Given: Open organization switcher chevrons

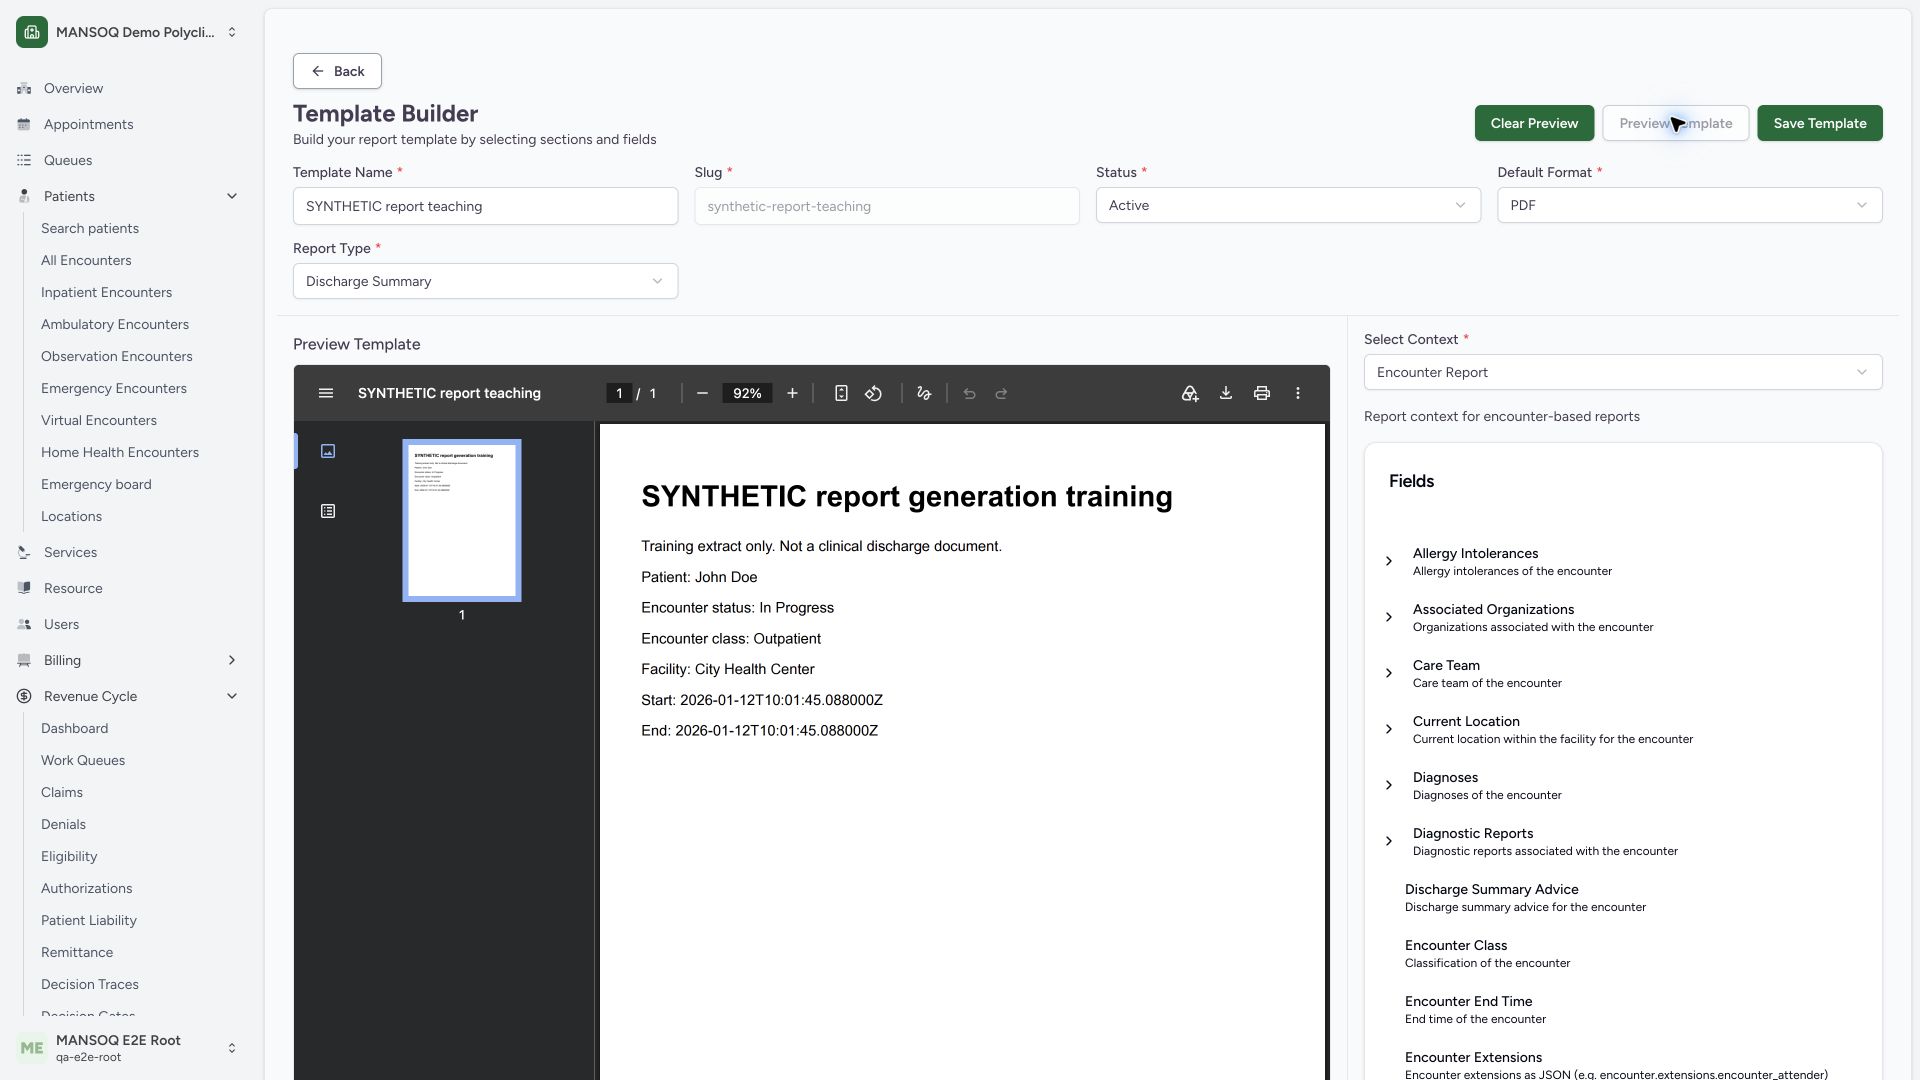Looking at the screenshot, I should pyautogui.click(x=232, y=32).
